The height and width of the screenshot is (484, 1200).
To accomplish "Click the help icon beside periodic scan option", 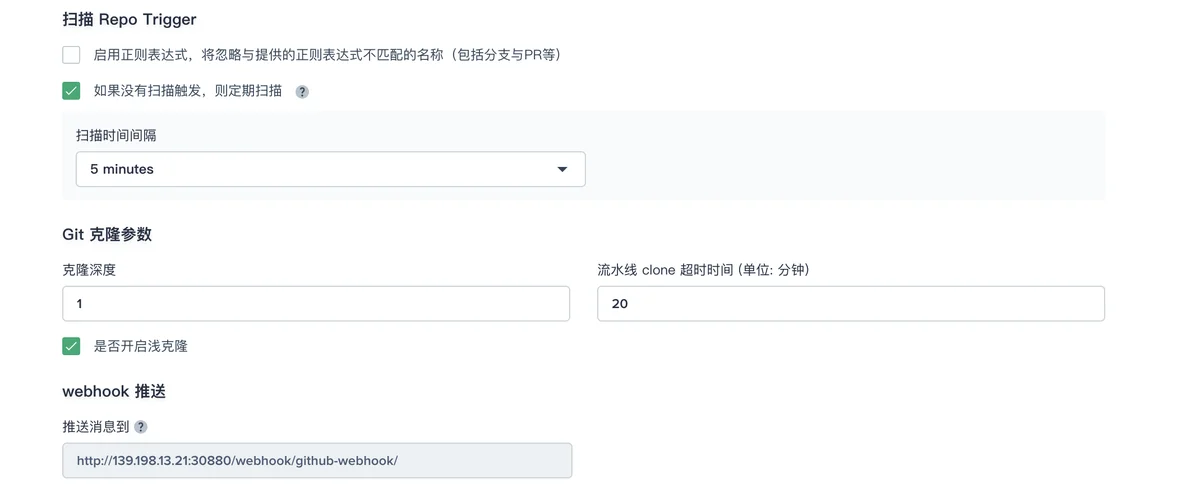I will (x=302, y=91).
